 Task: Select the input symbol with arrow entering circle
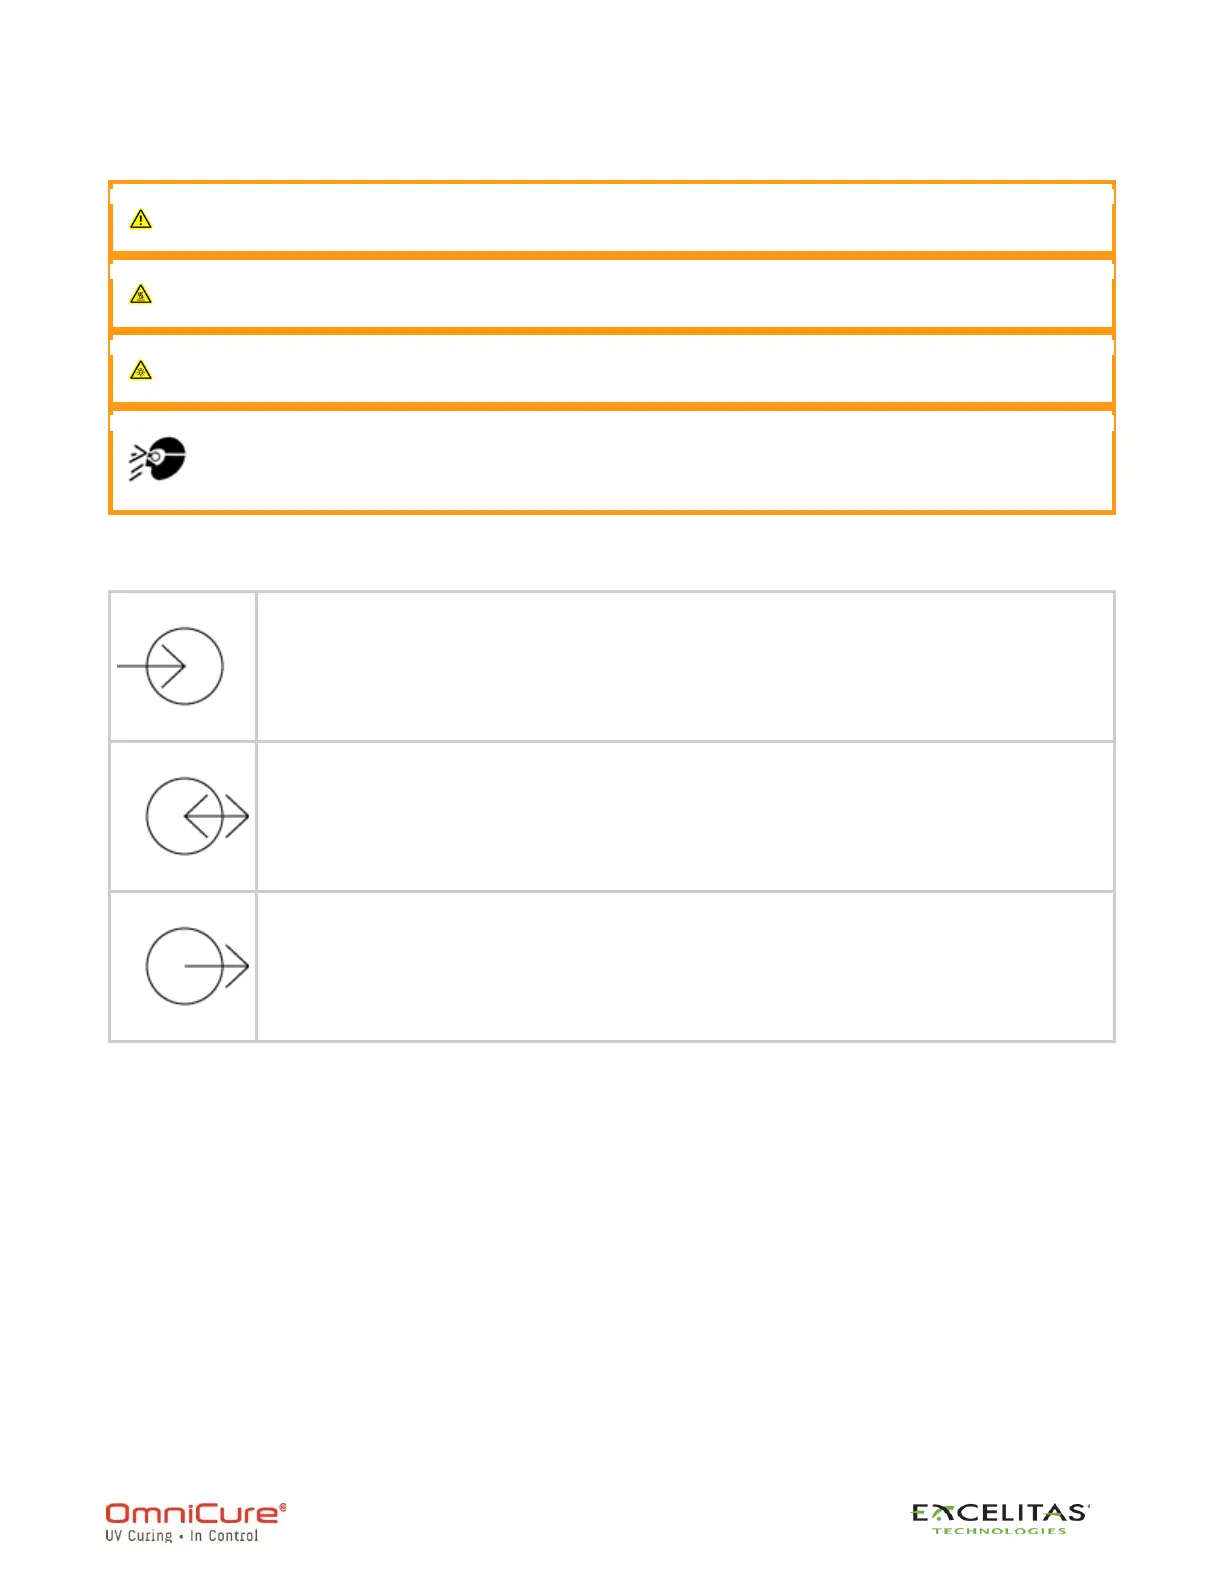pyautogui.click(x=170, y=666)
